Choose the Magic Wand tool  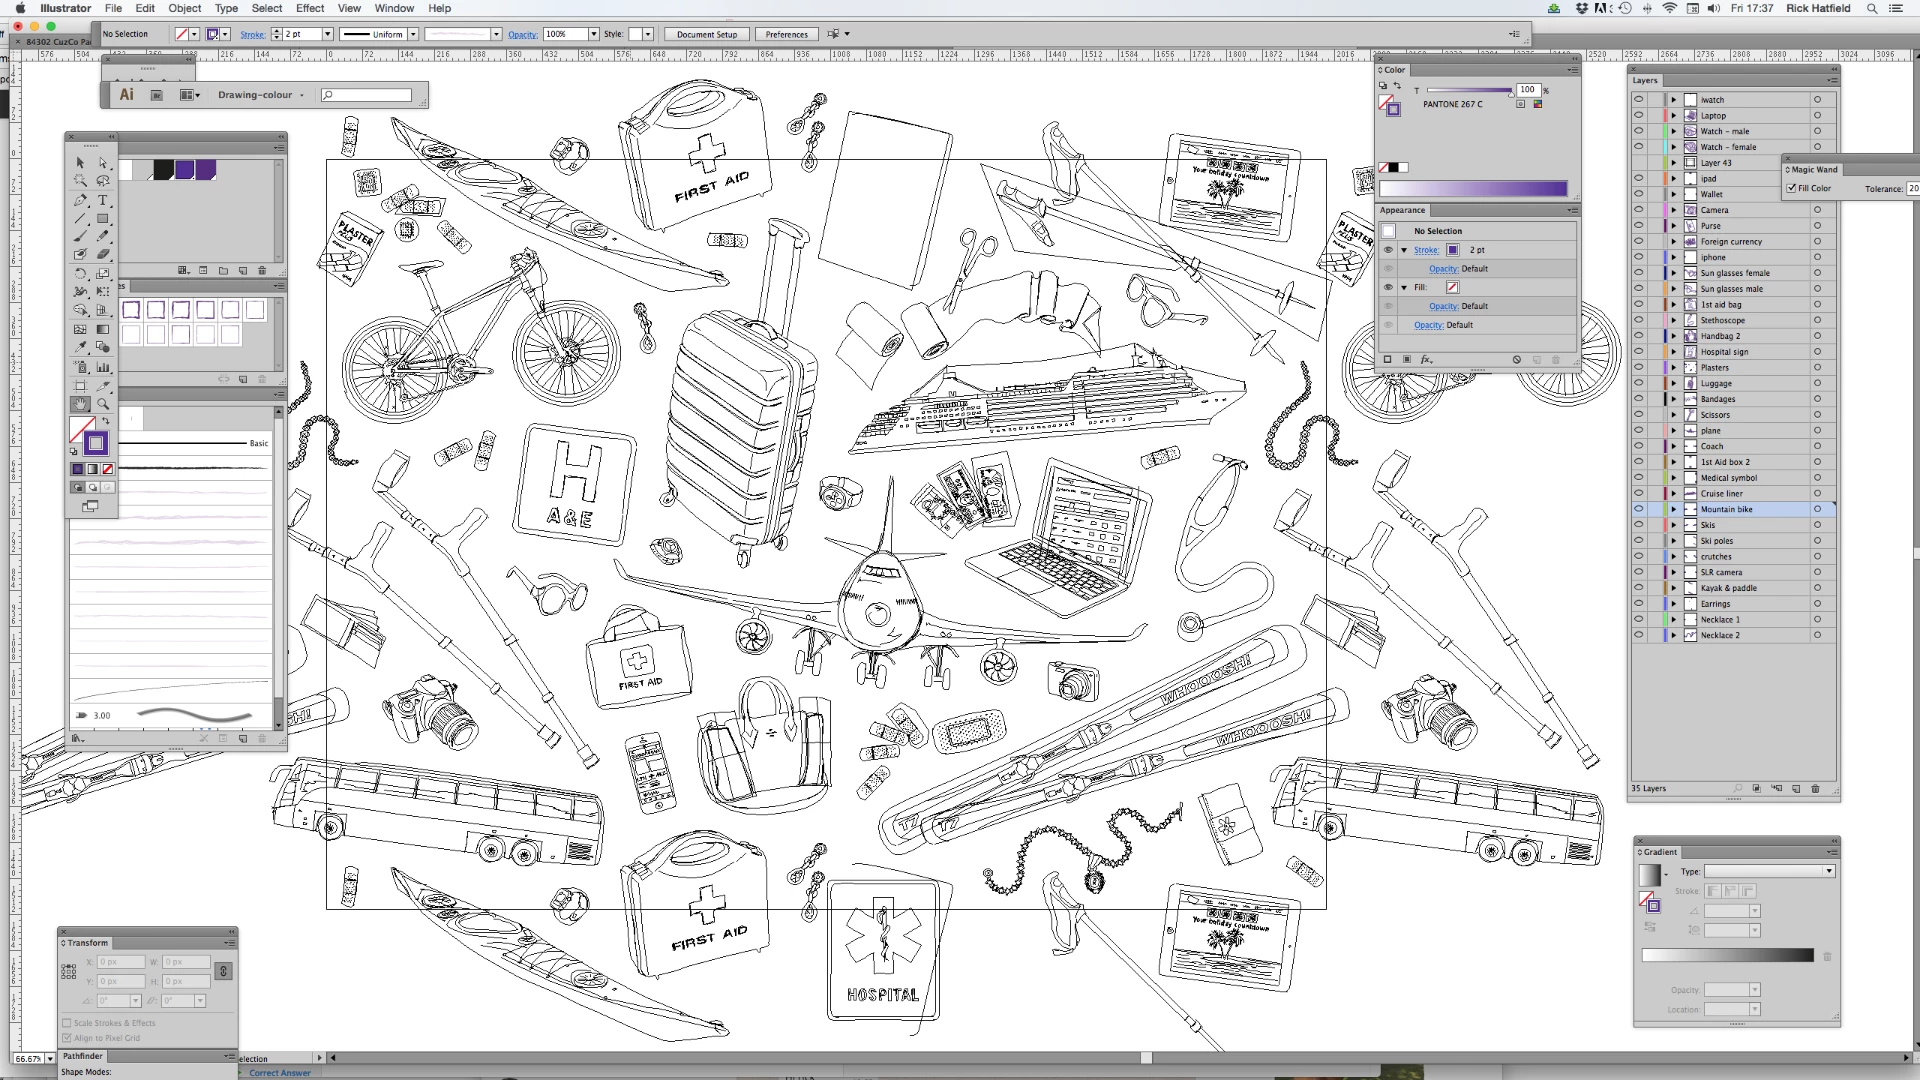point(80,181)
